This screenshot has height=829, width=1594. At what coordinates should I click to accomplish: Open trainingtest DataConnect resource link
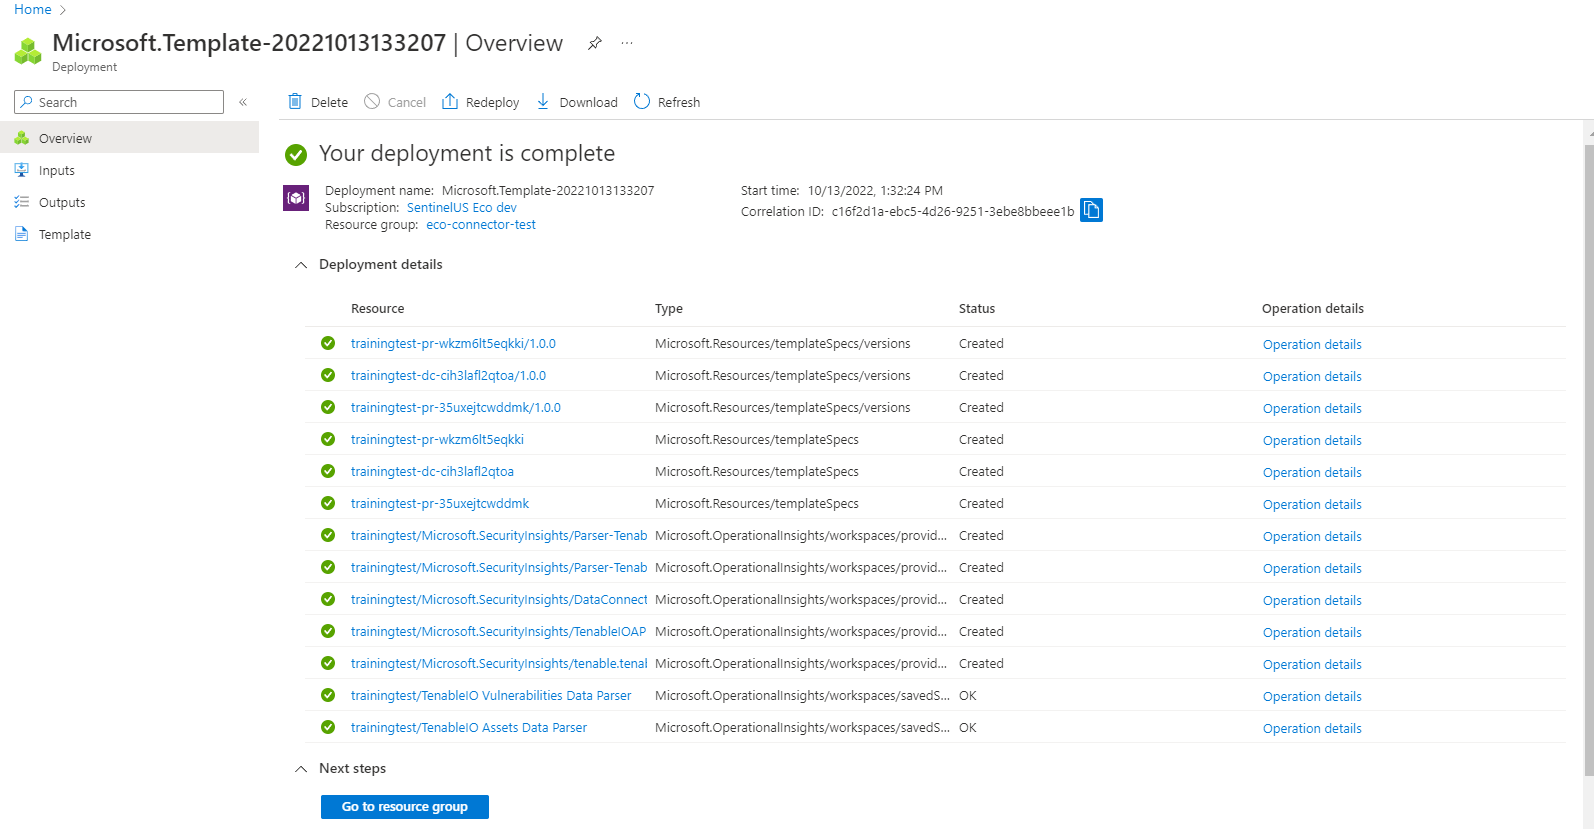499,599
